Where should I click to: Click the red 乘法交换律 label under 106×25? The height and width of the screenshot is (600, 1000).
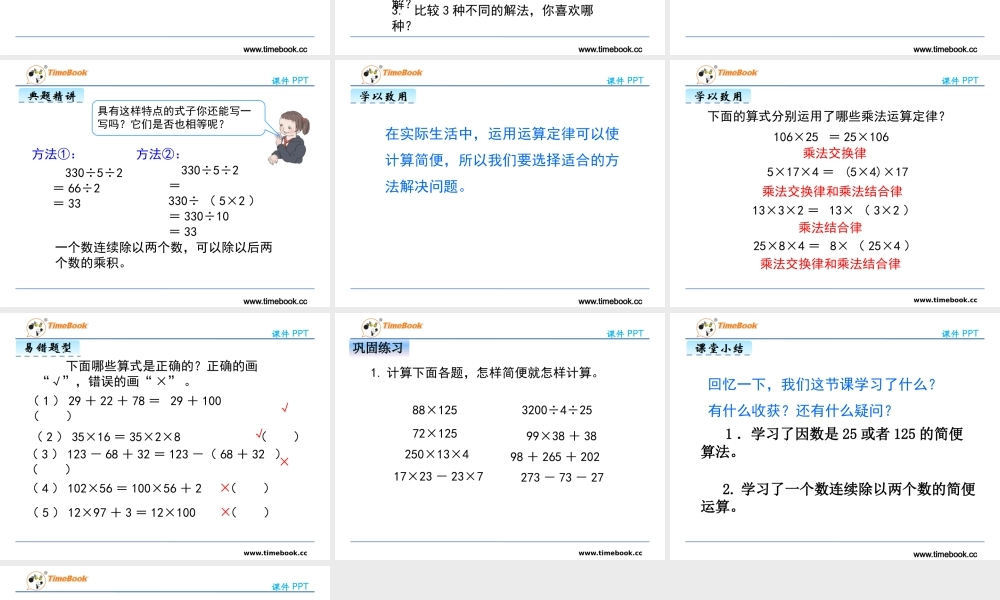pos(834,153)
